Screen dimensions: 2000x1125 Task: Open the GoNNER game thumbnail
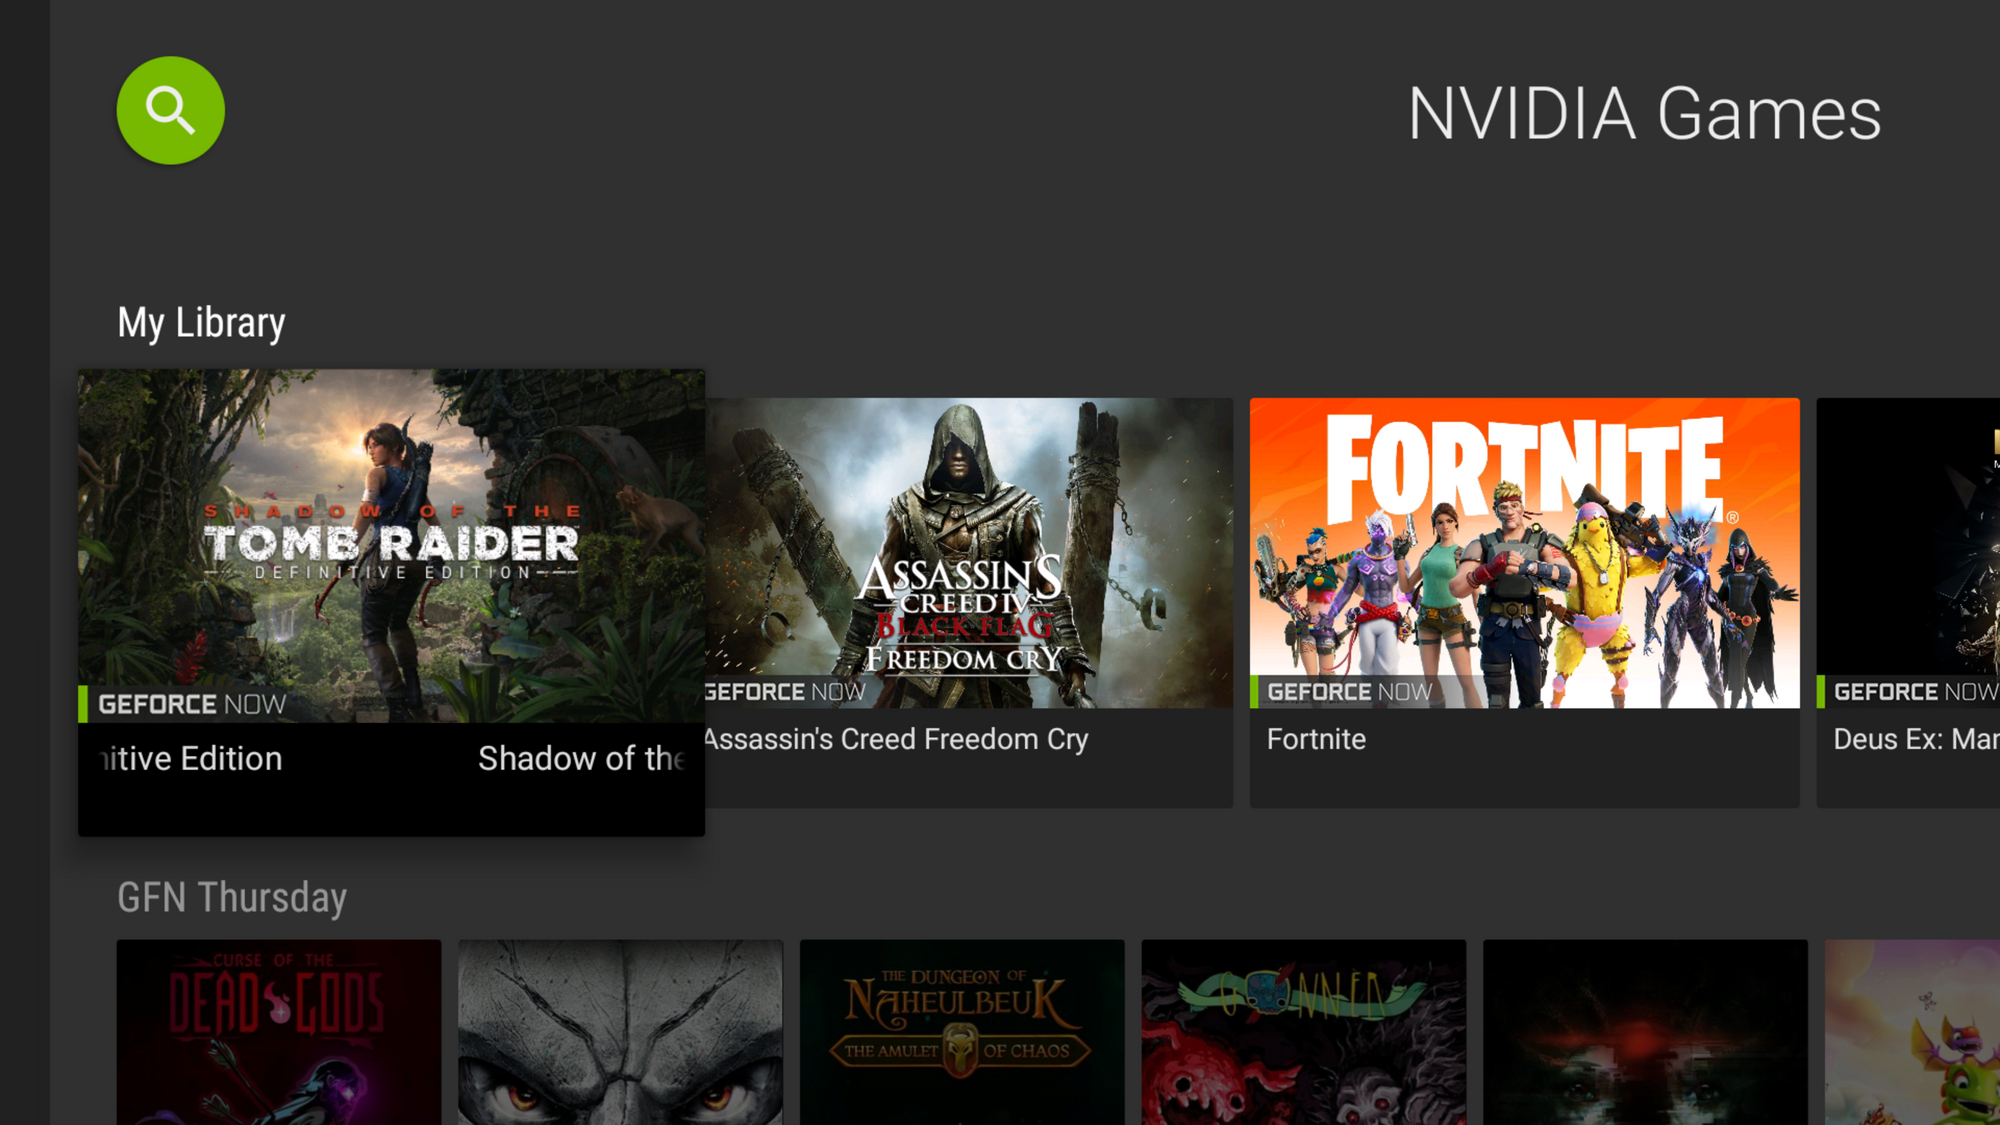1304,1032
